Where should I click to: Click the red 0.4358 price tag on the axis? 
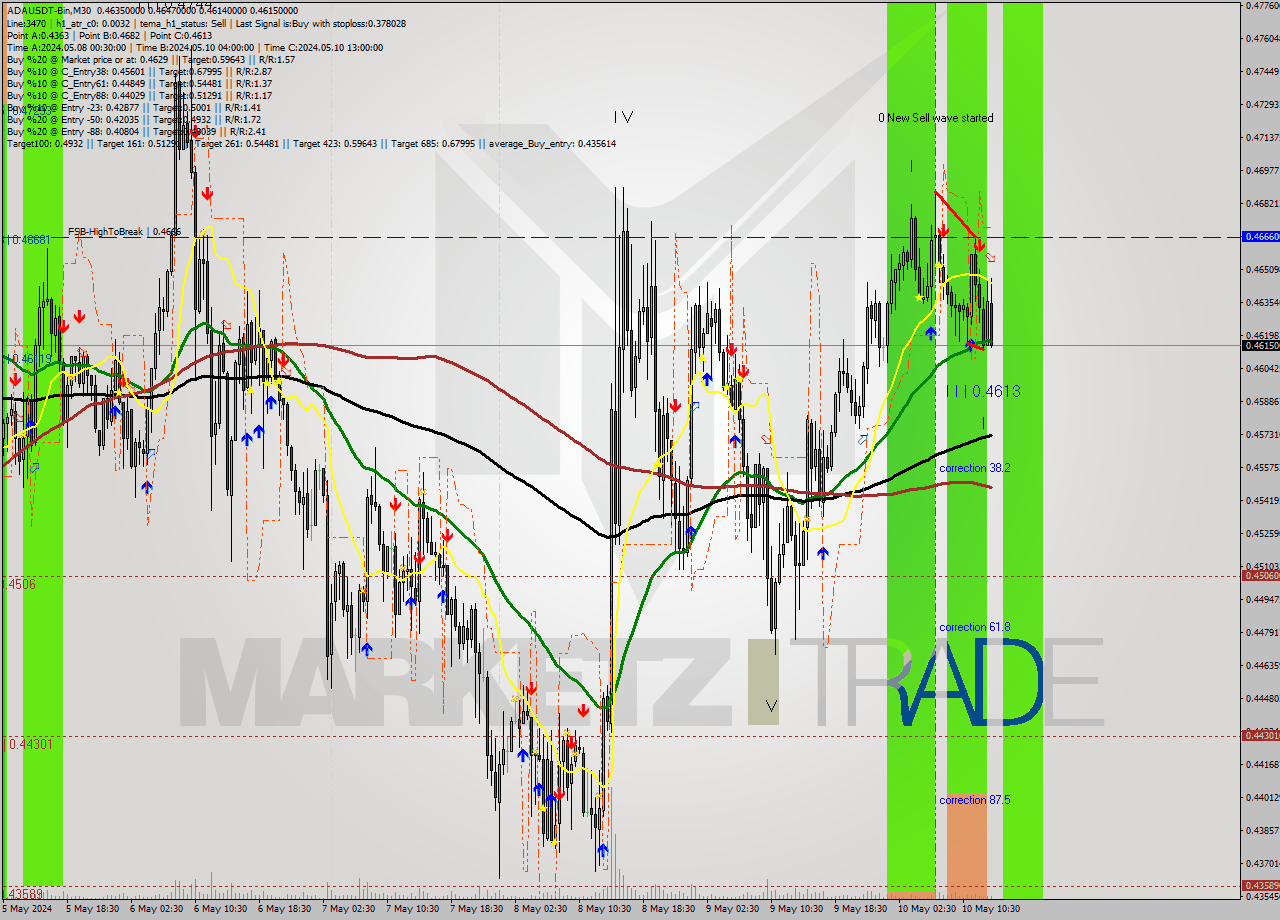[1260, 885]
